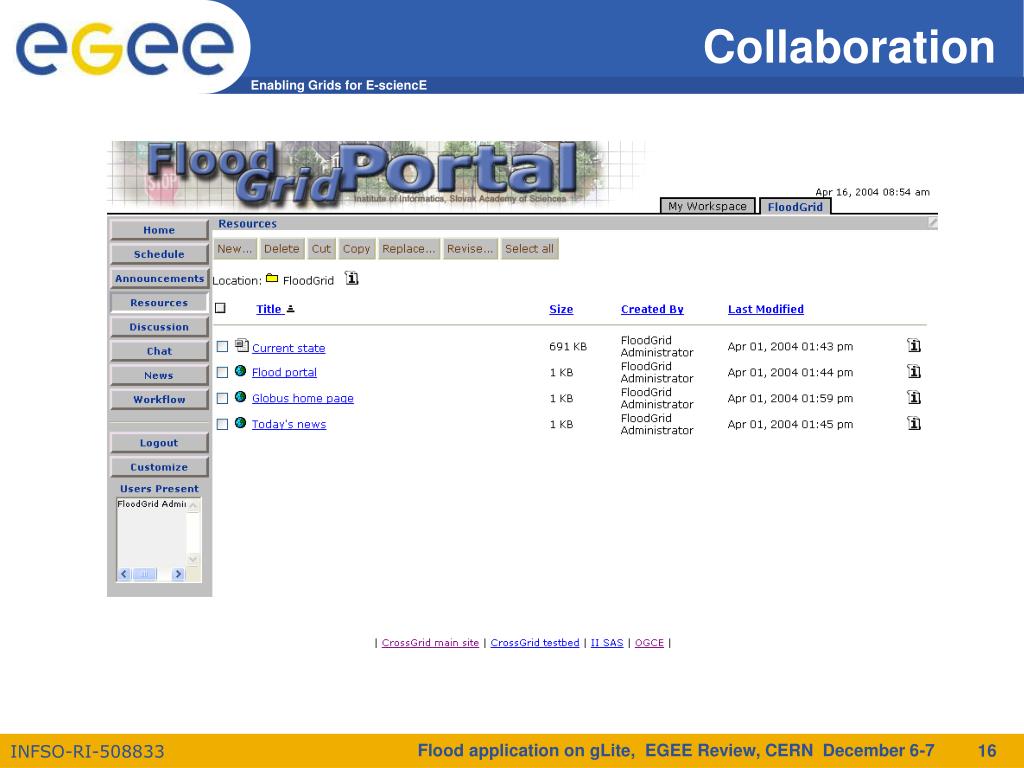Open Announcements in the sidebar
This screenshot has width=1024, height=768.
point(159,278)
